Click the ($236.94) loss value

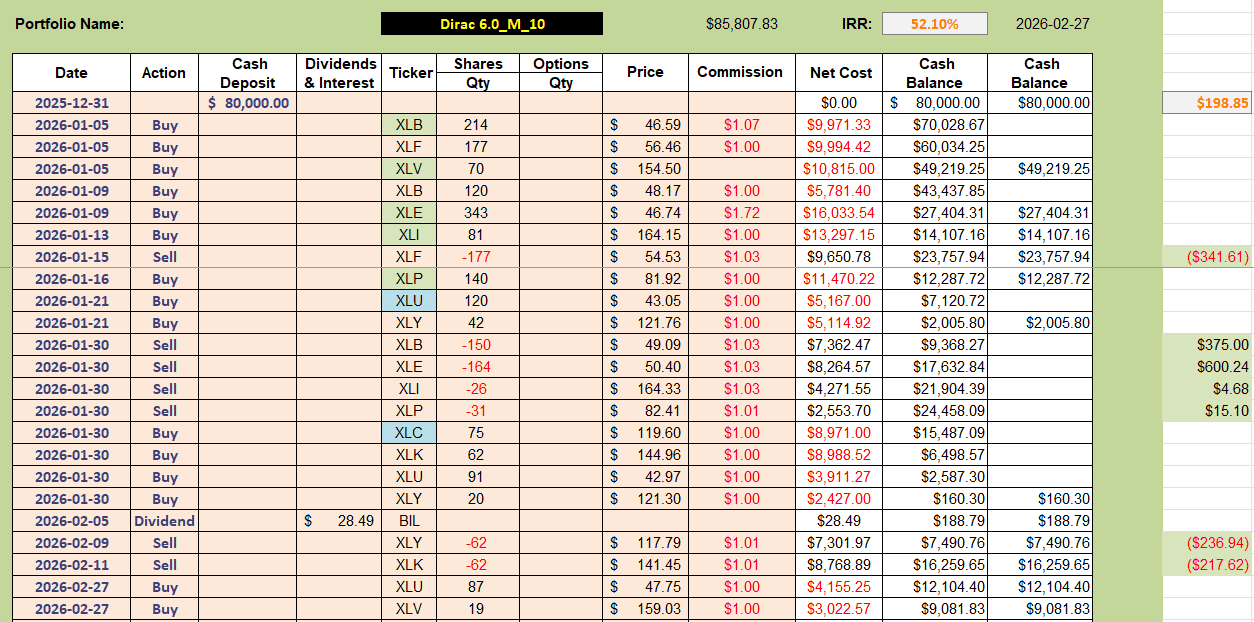[1207, 543]
